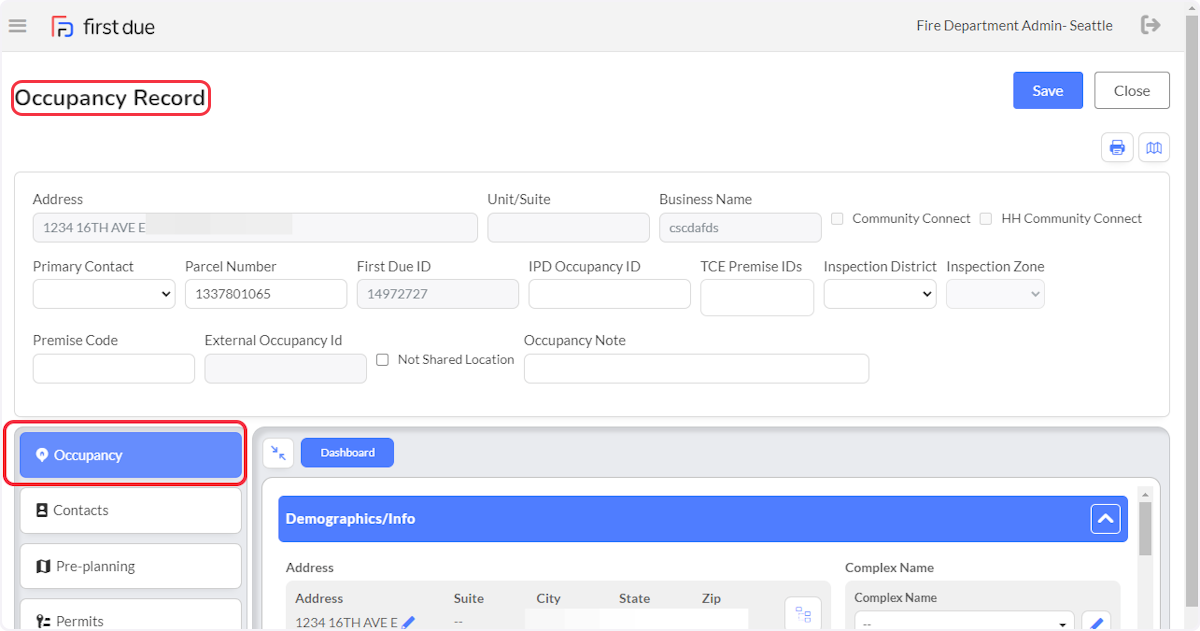
Task: Click the Demographics/Info header text
Action: pyautogui.click(x=350, y=519)
